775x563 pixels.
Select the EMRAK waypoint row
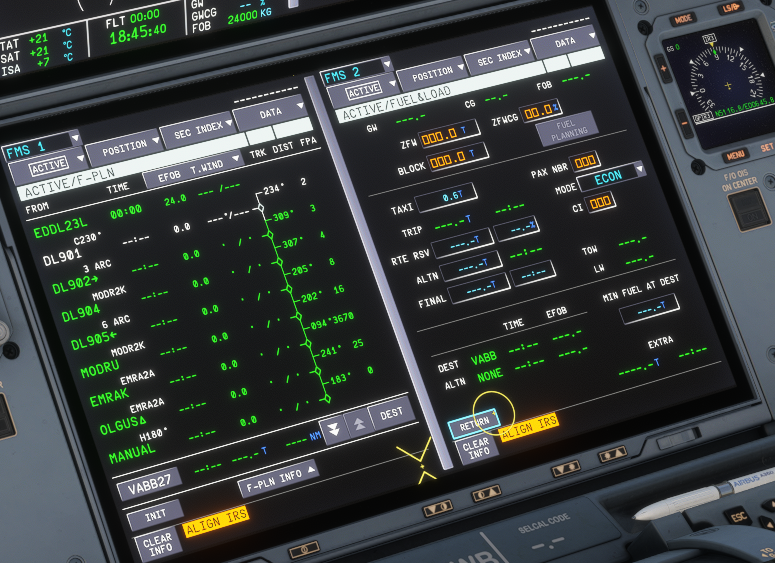click(109, 397)
